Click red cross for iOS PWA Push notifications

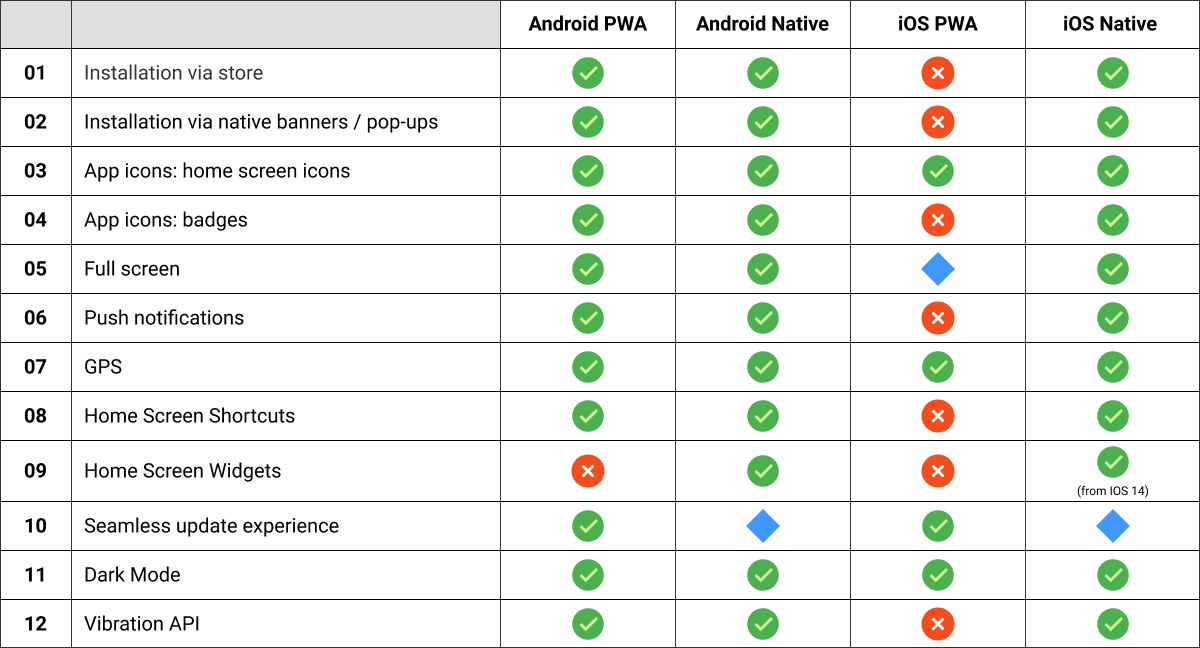(x=938, y=318)
